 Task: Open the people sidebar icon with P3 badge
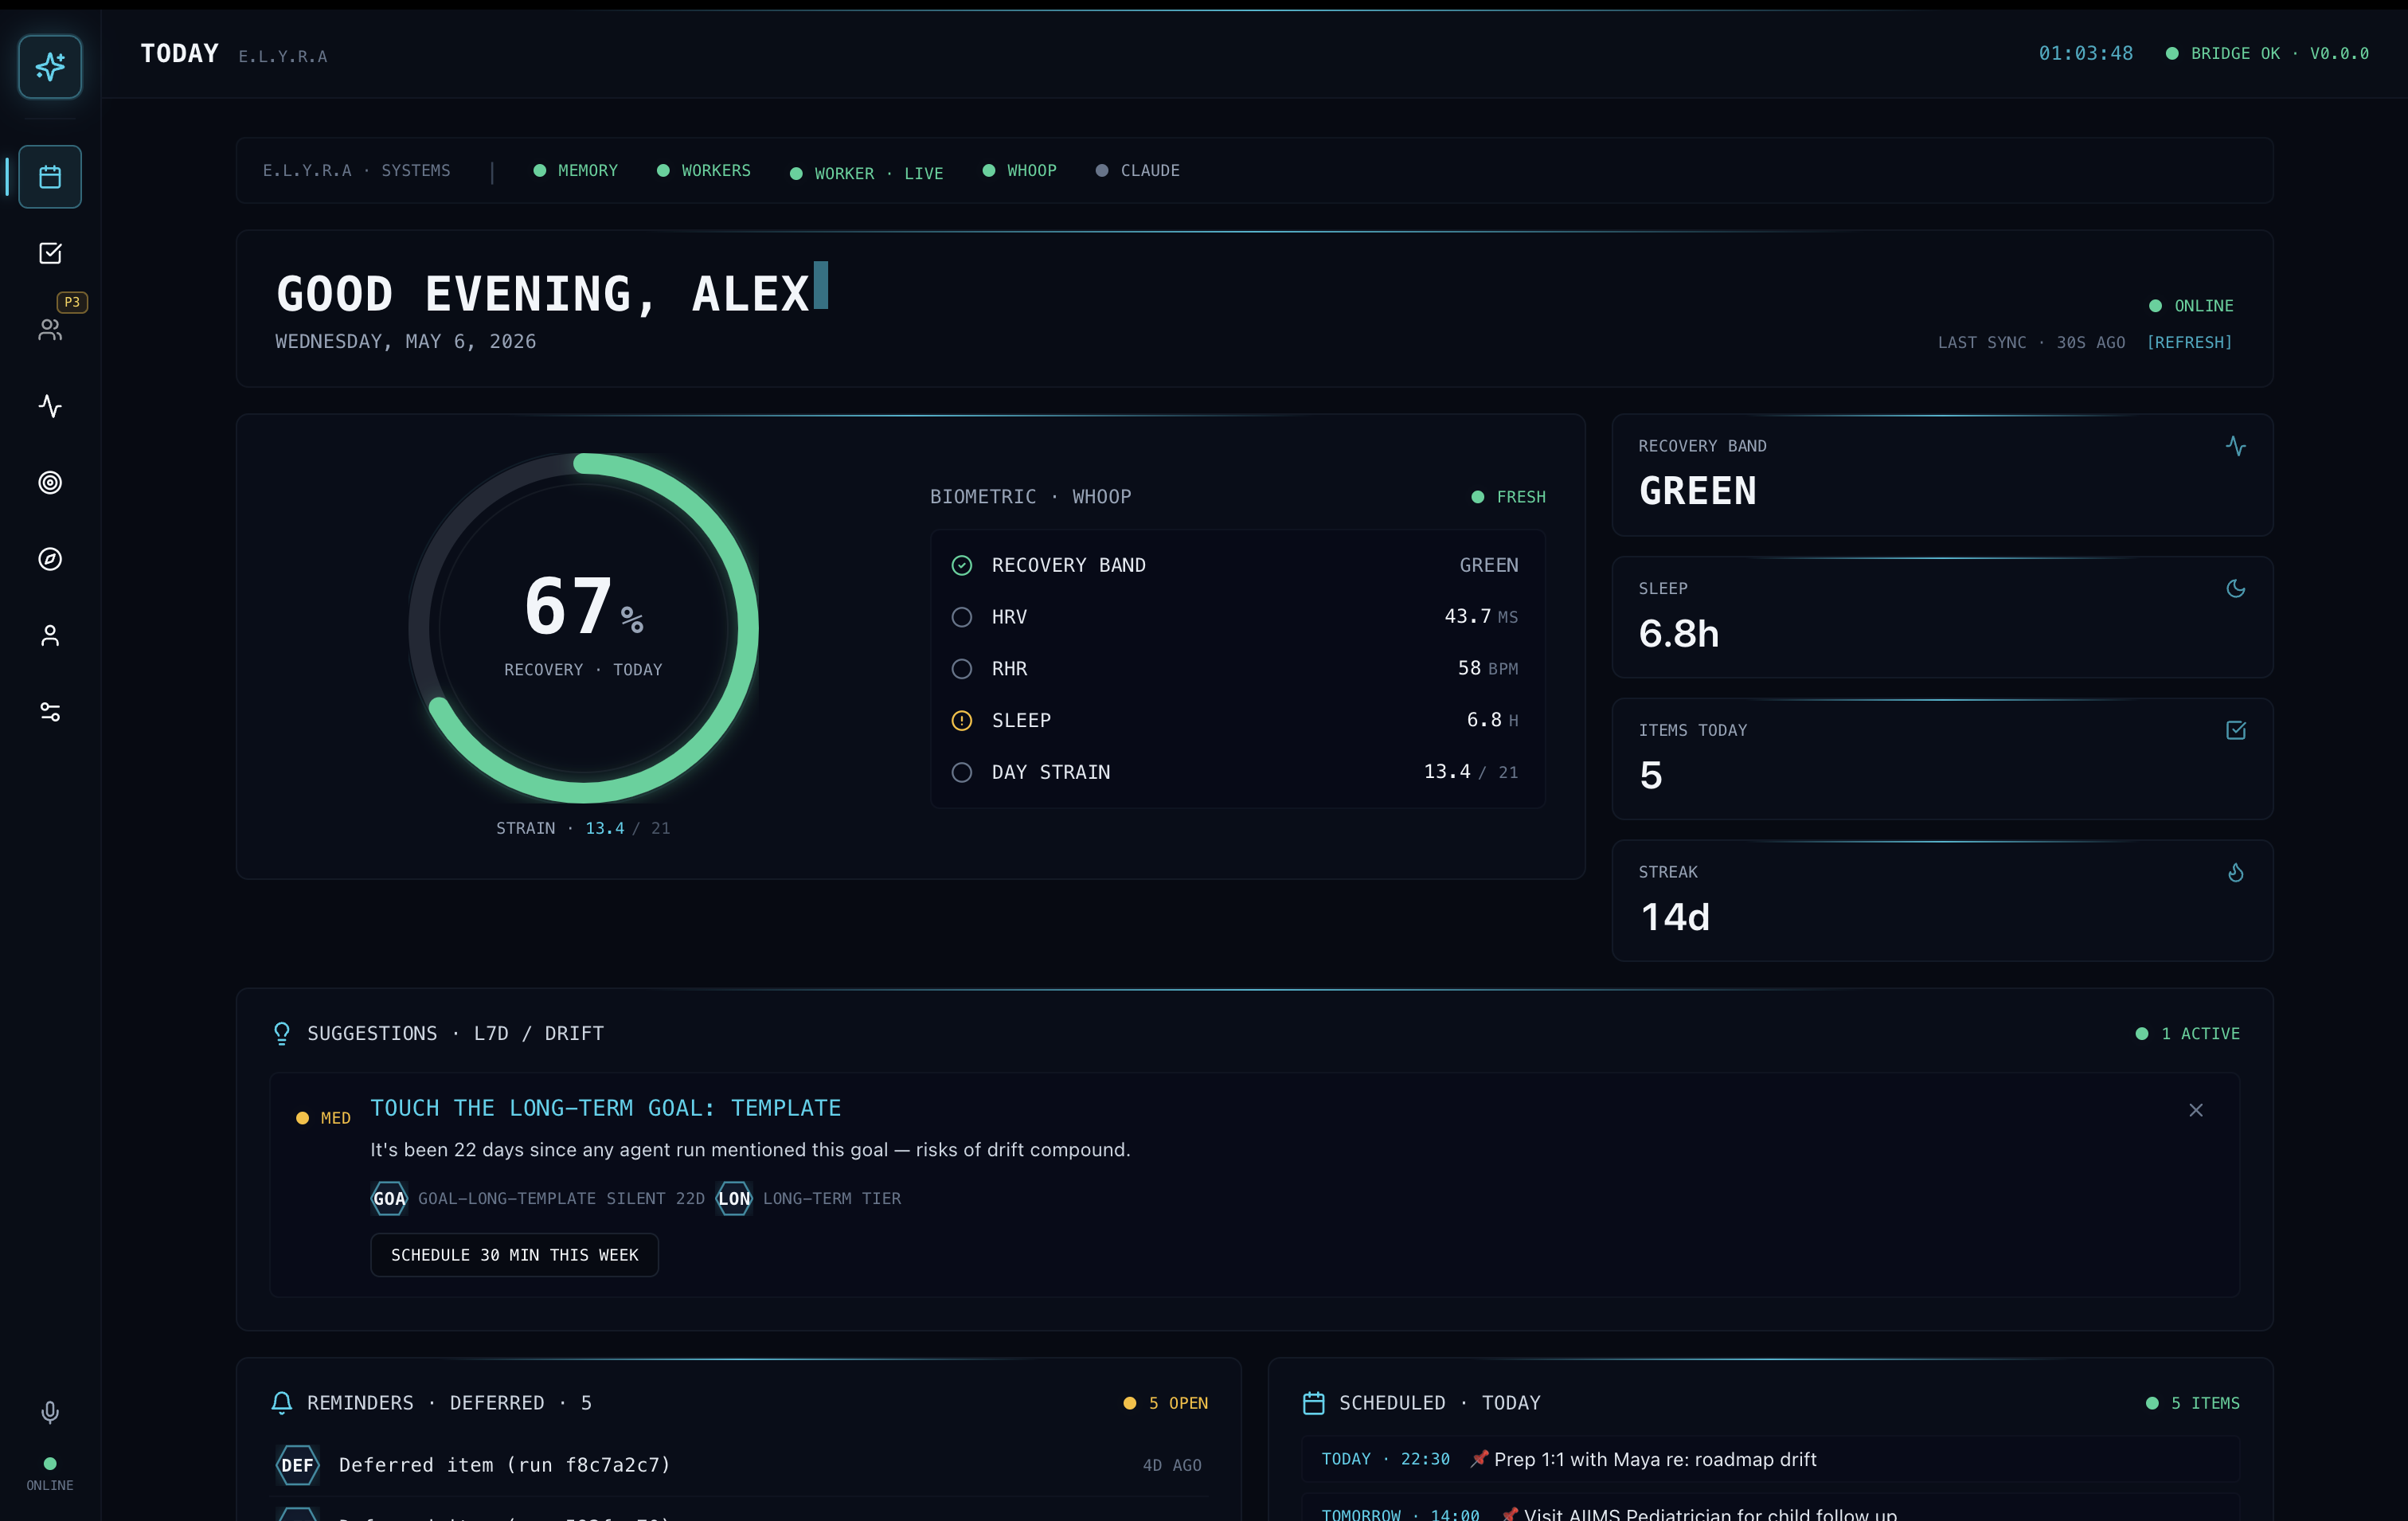(x=50, y=330)
